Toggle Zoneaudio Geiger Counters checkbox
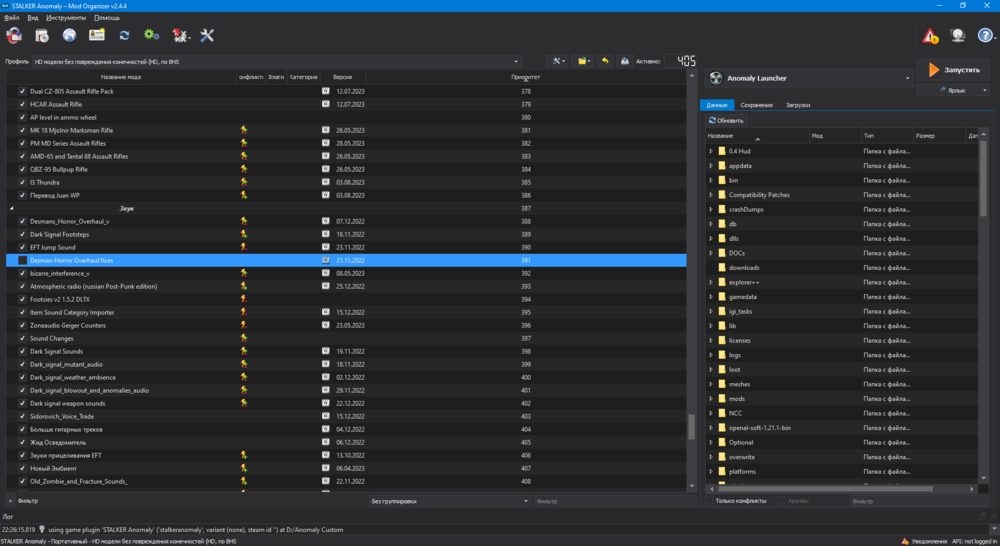 [23, 325]
